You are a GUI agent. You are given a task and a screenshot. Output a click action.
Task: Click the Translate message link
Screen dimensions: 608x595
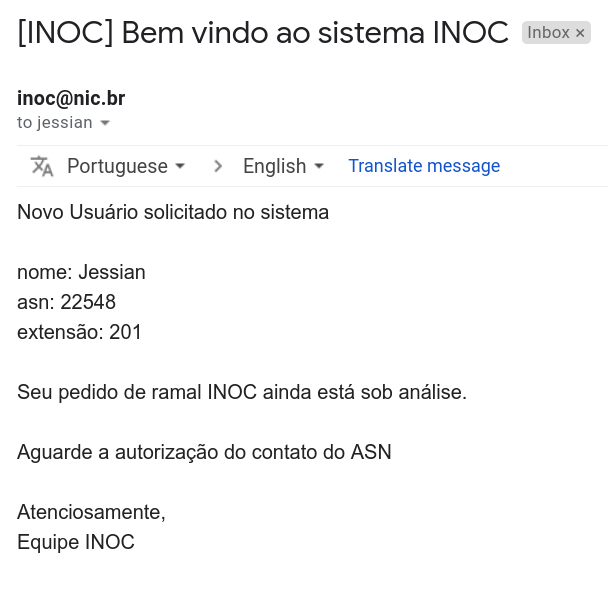click(x=424, y=166)
